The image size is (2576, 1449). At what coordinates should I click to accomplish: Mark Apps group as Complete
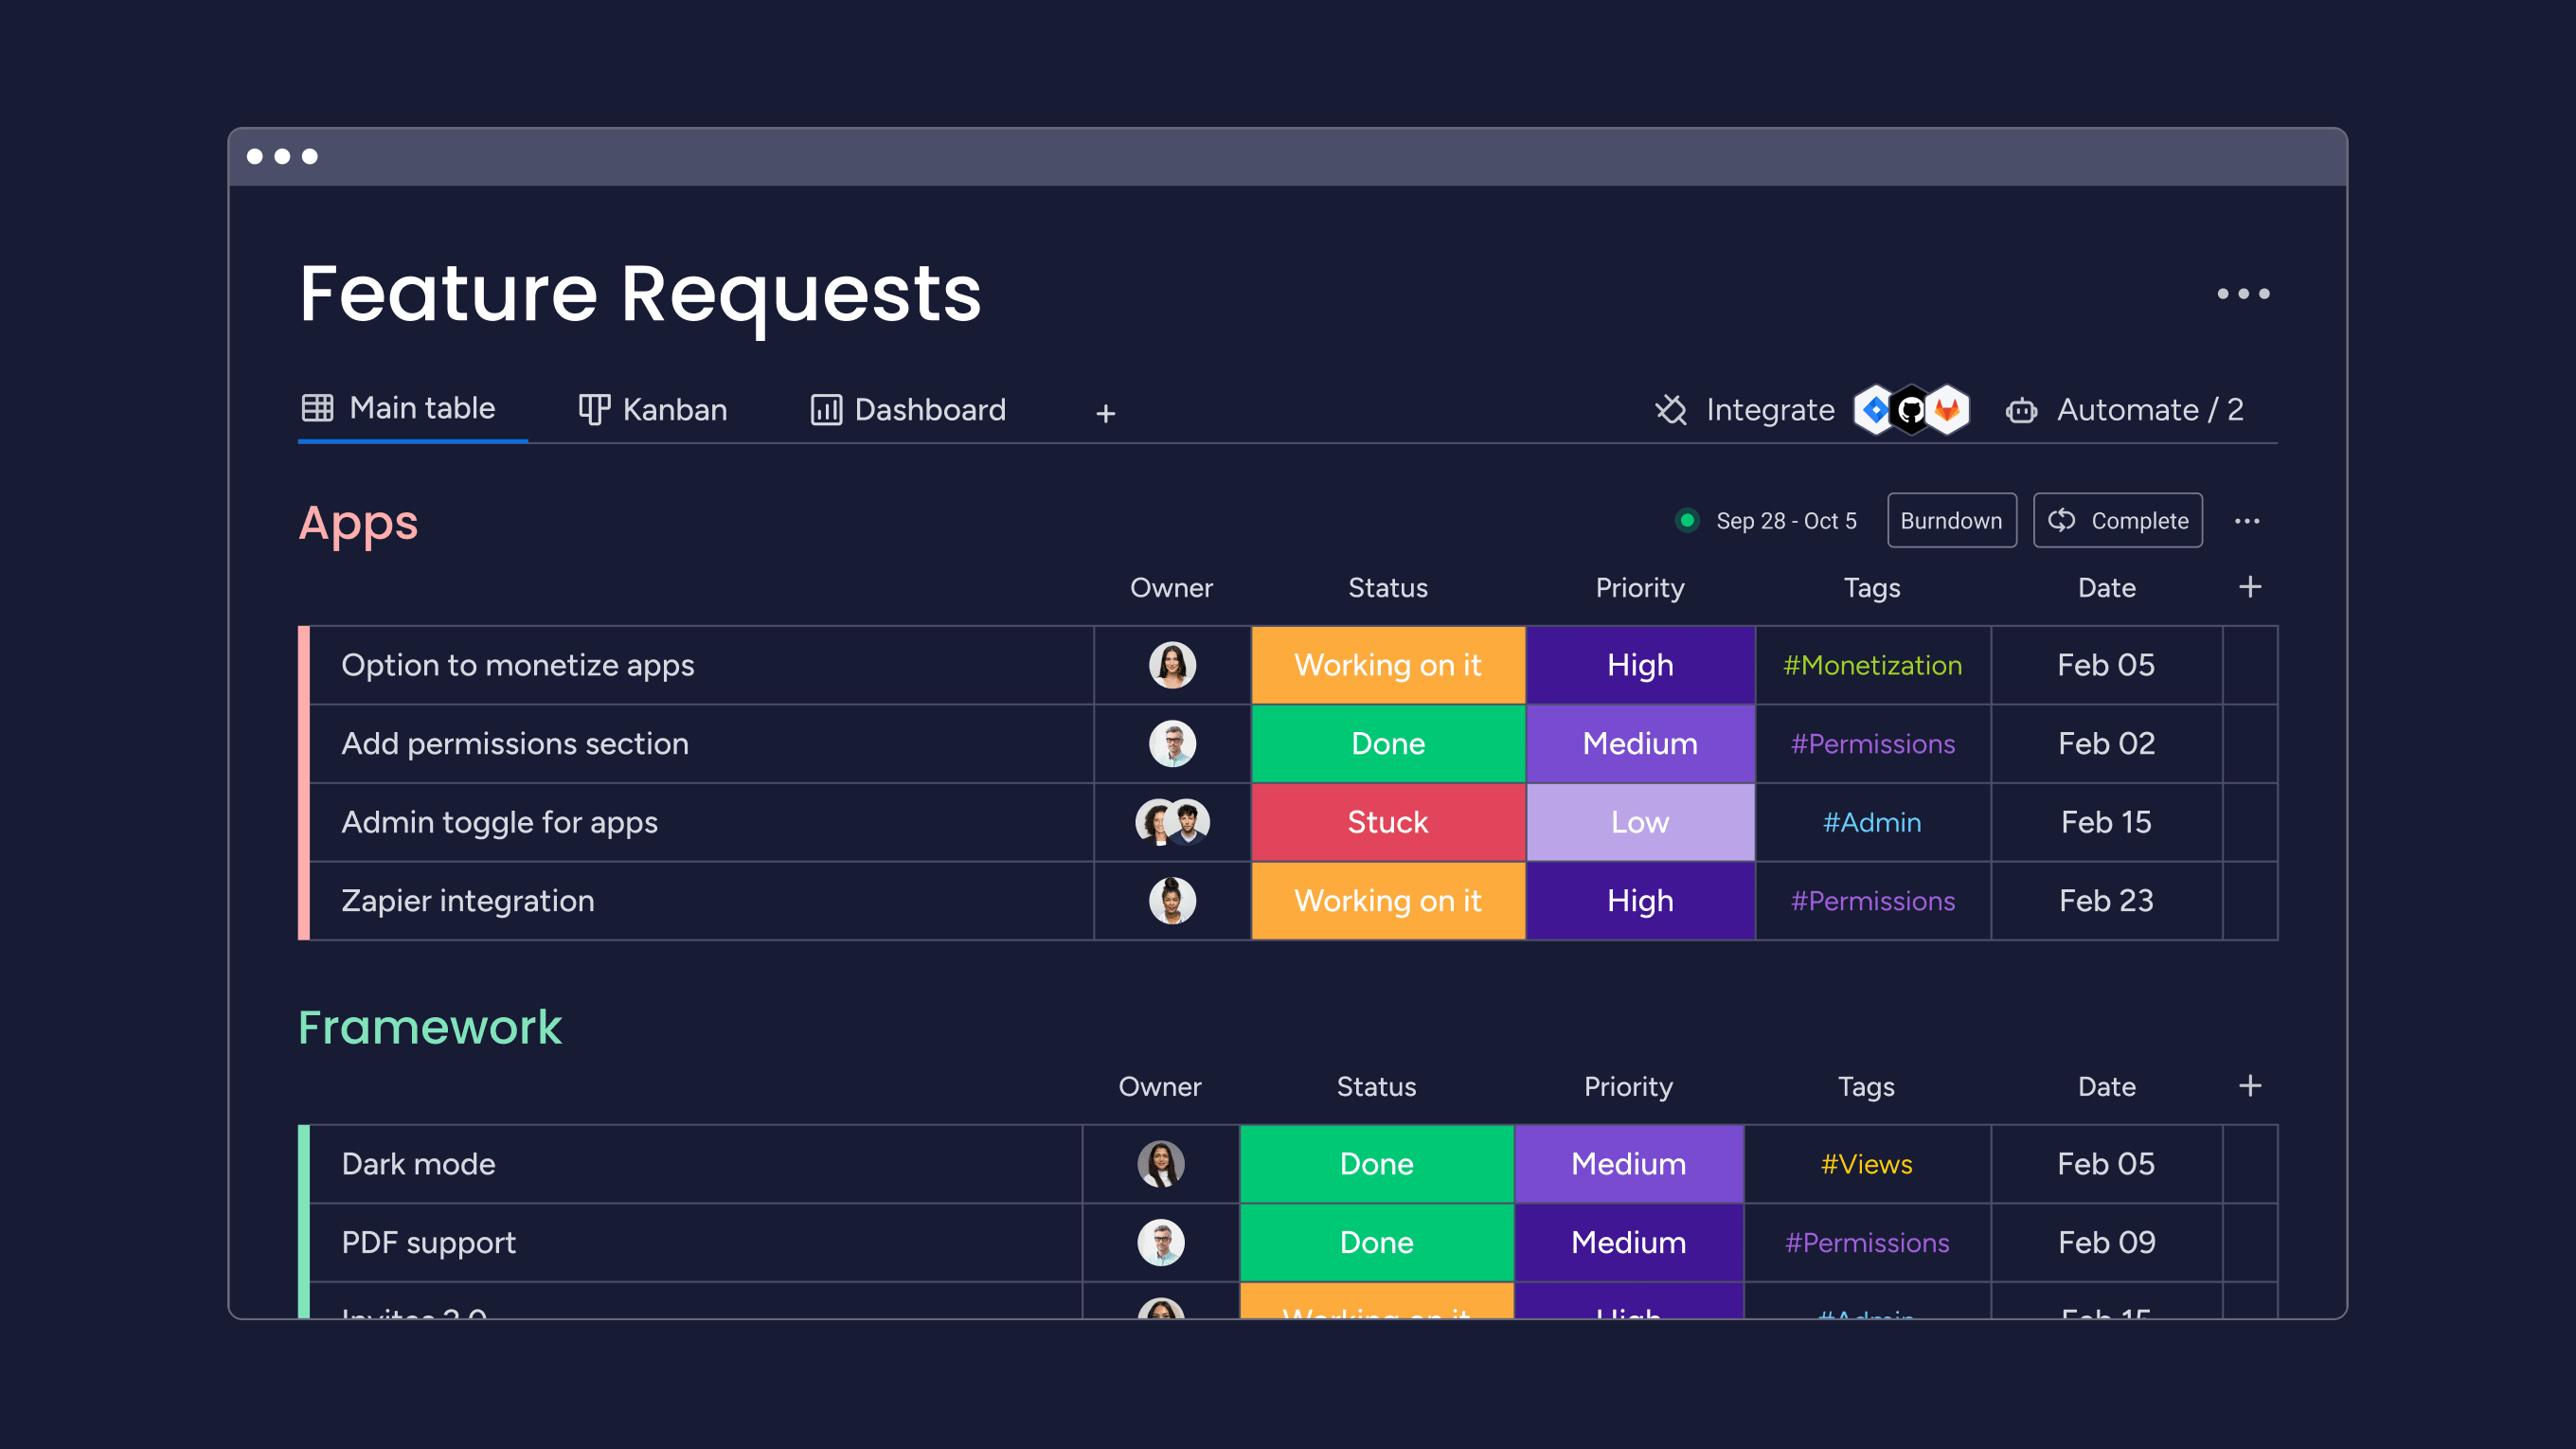[x=2121, y=520]
